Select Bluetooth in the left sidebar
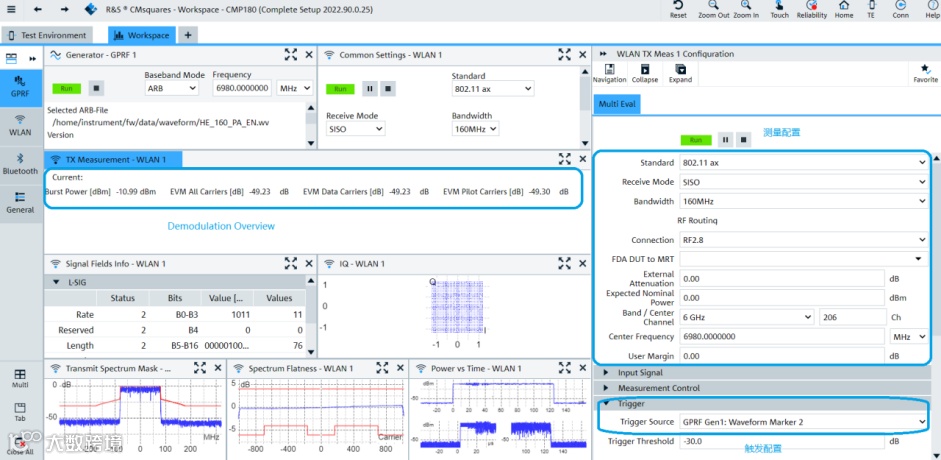The width and height of the screenshot is (941, 460). [20, 164]
